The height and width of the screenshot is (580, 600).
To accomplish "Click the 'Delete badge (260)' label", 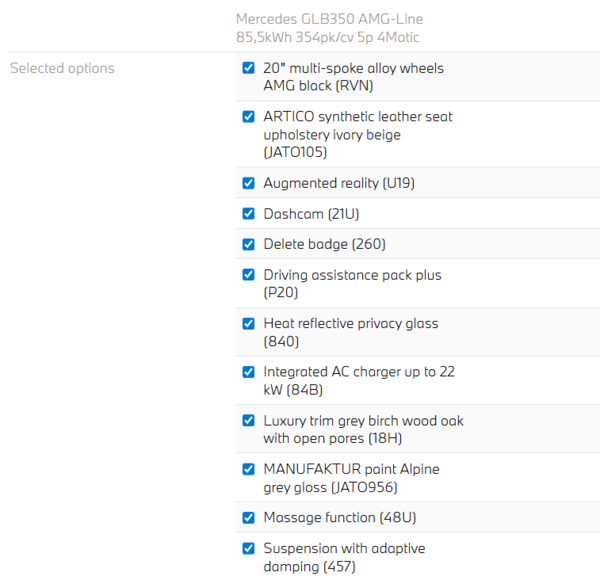I will pos(324,244).
